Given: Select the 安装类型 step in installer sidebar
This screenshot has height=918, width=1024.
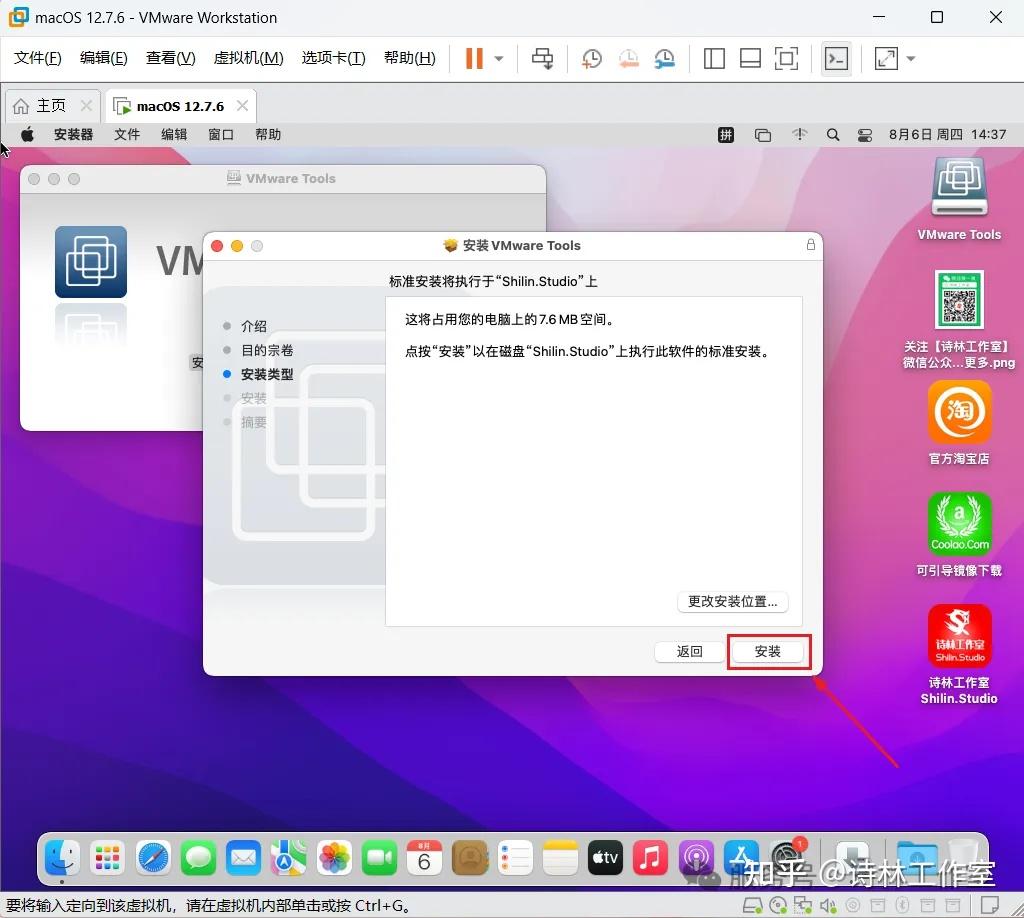Looking at the screenshot, I should (x=267, y=374).
